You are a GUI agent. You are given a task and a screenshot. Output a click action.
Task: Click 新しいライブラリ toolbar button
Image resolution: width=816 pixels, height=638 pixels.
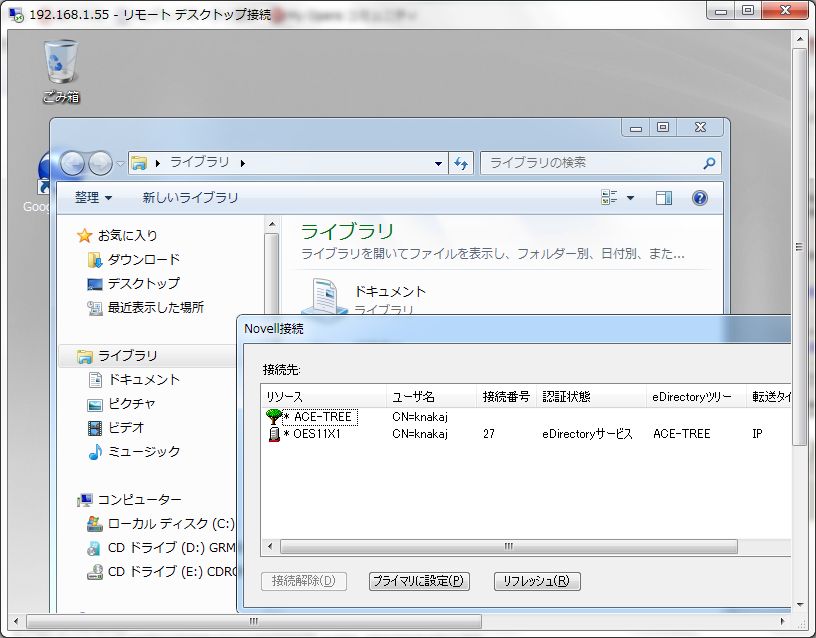[190, 198]
